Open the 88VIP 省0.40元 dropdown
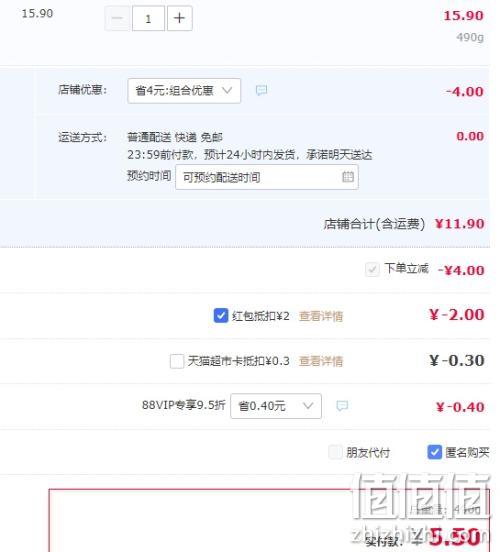The image size is (500, 552). (276, 406)
